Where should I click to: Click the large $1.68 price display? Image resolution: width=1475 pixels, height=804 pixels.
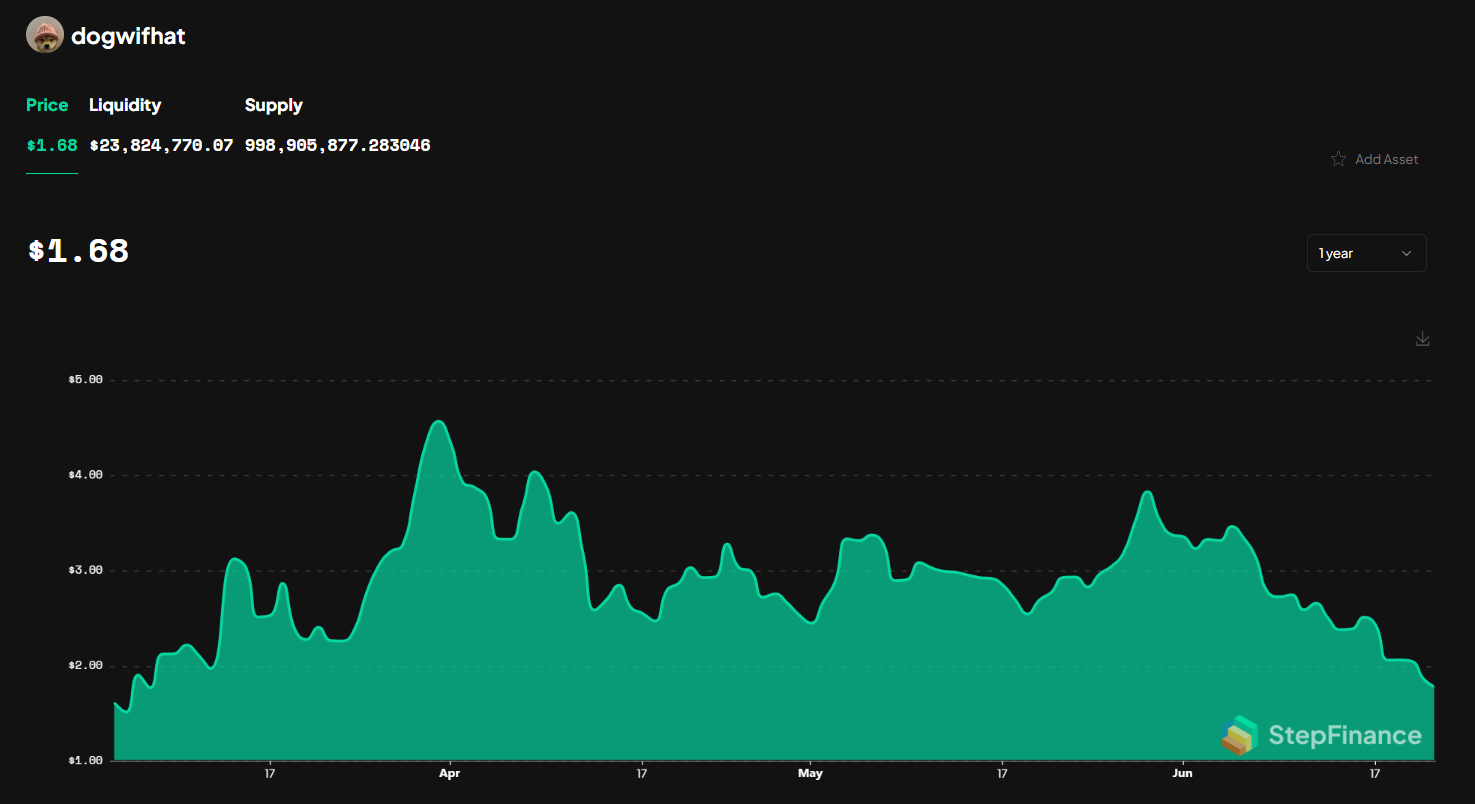77,250
